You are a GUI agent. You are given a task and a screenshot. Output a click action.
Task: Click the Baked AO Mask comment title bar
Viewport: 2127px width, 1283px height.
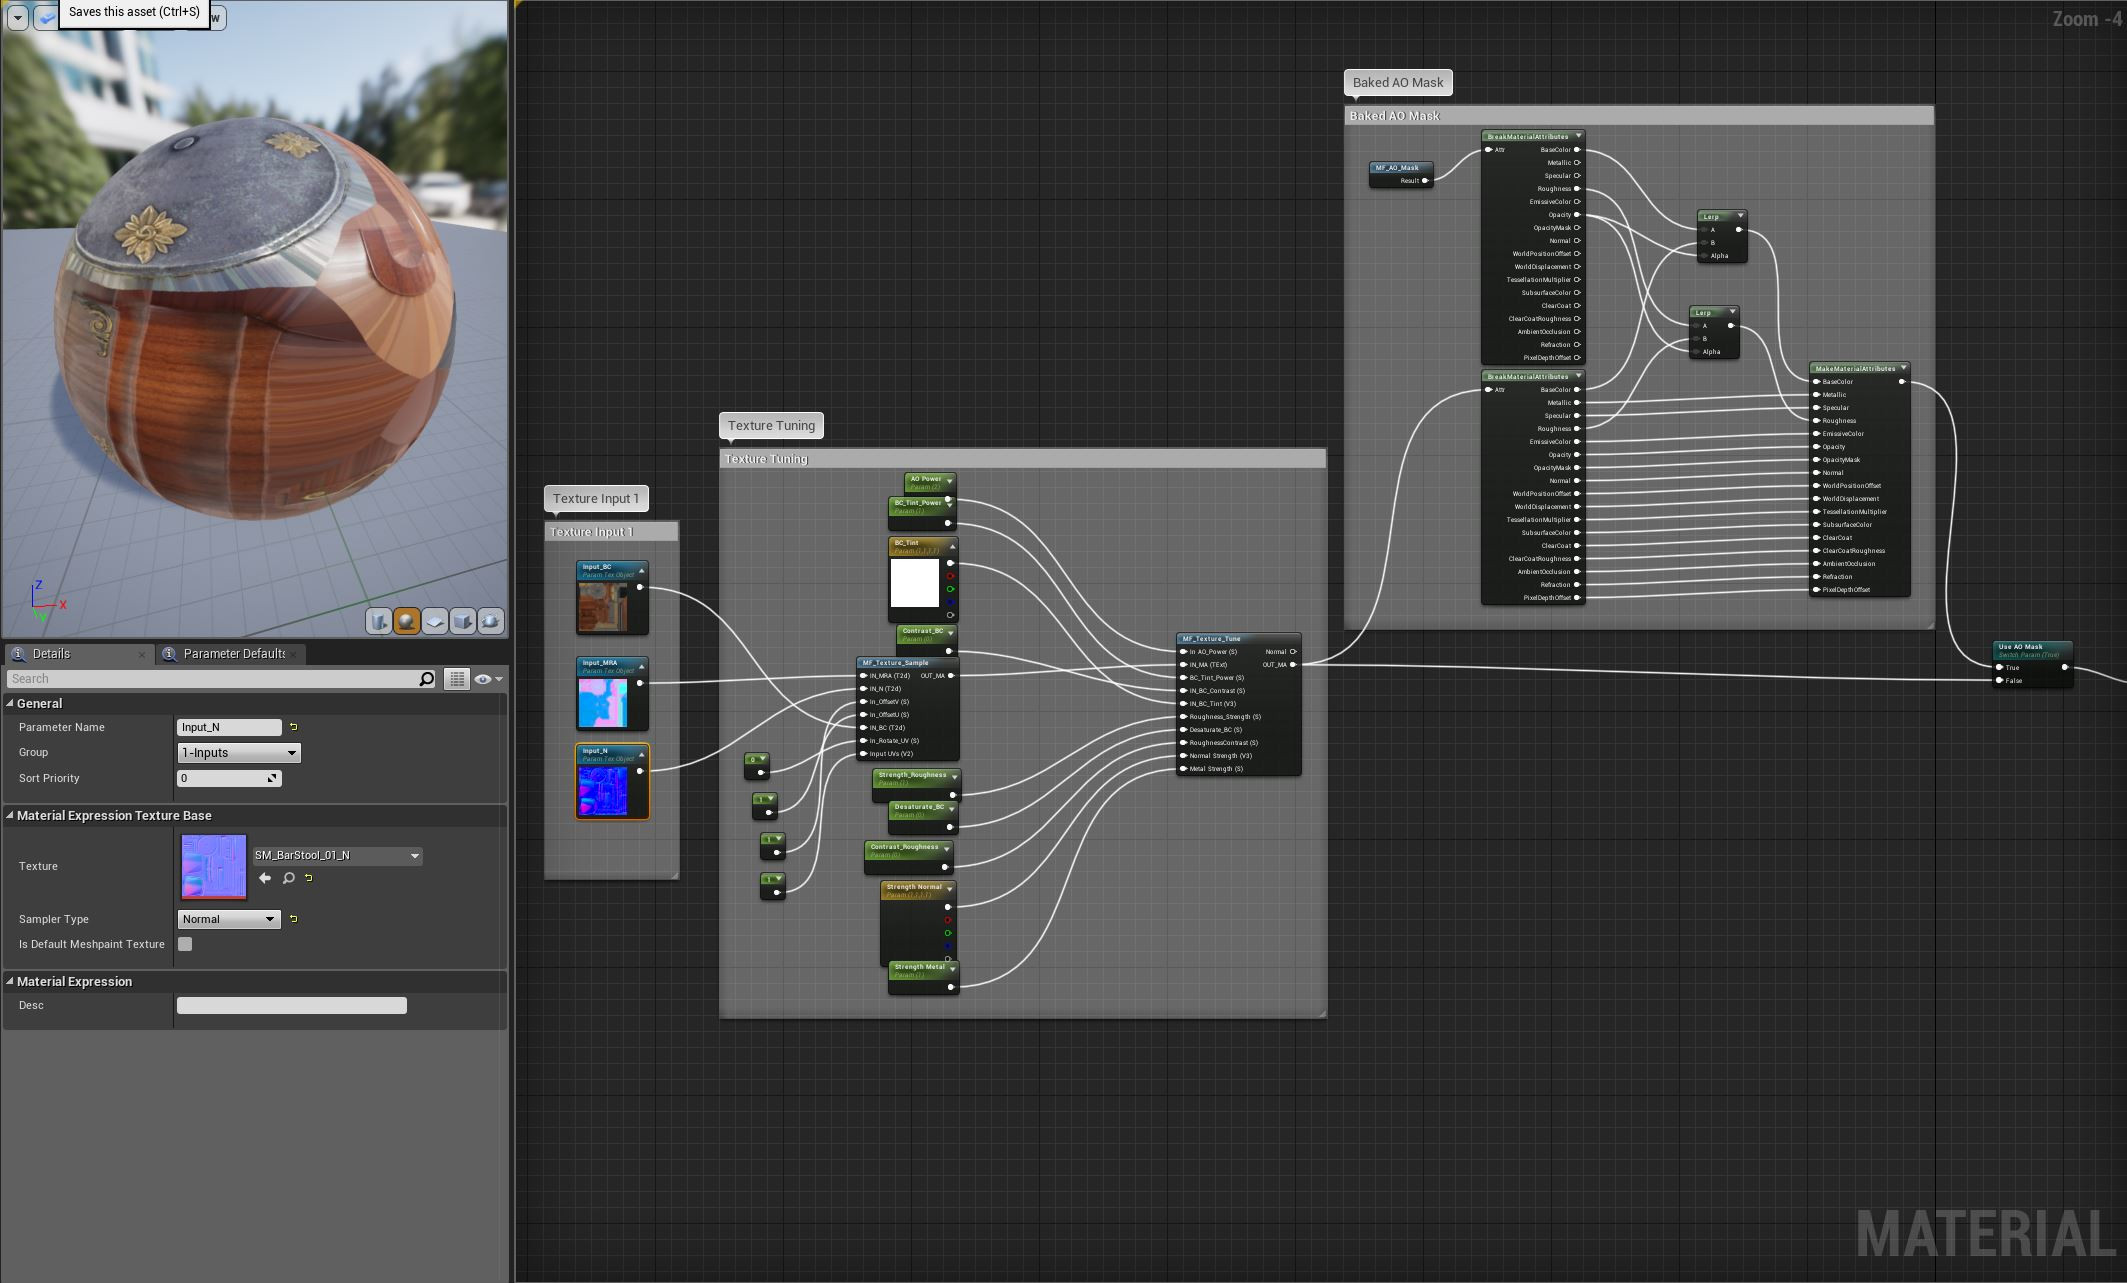(1639, 116)
